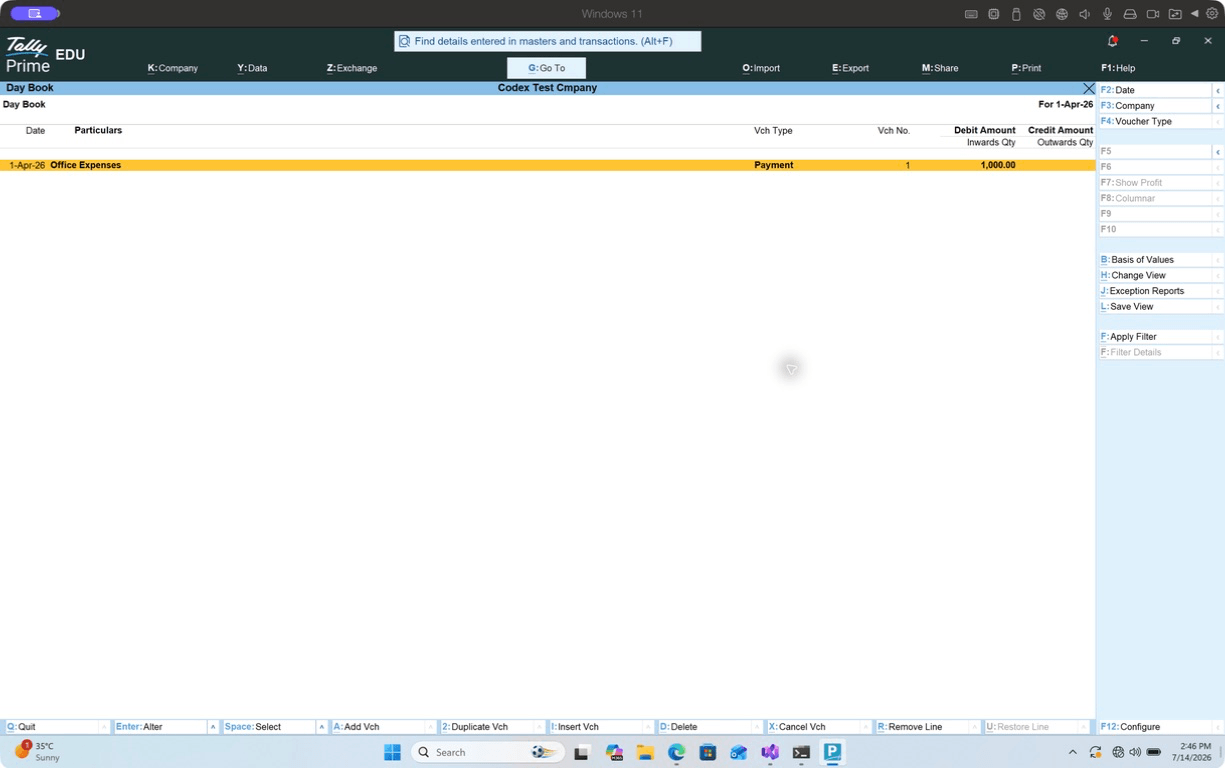This screenshot has height=768, width=1225.
Task: Launch Microsoft Edge from the taskbar
Action: coord(677,752)
